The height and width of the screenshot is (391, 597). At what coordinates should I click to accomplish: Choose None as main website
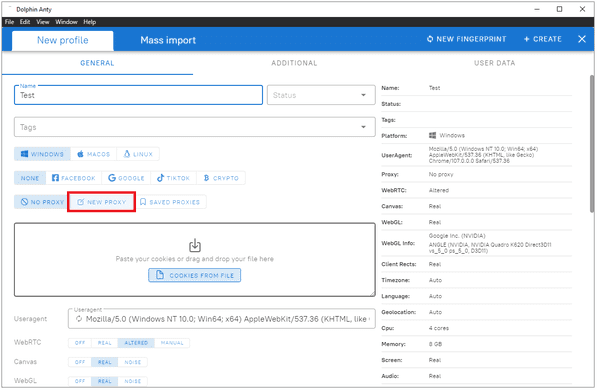[30, 178]
